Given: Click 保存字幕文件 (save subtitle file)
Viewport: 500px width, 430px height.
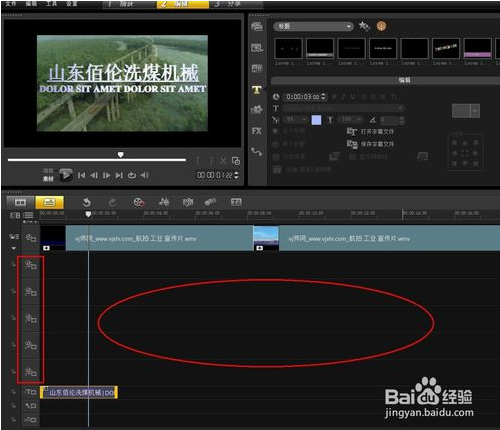Looking at the screenshot, I should pyautogui.click(x=377, y=144).
